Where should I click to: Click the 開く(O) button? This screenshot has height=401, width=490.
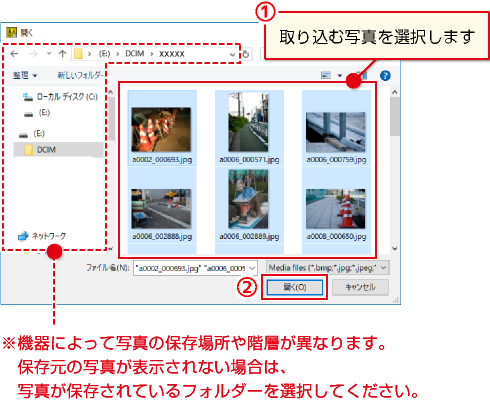[x=295, y=287]
